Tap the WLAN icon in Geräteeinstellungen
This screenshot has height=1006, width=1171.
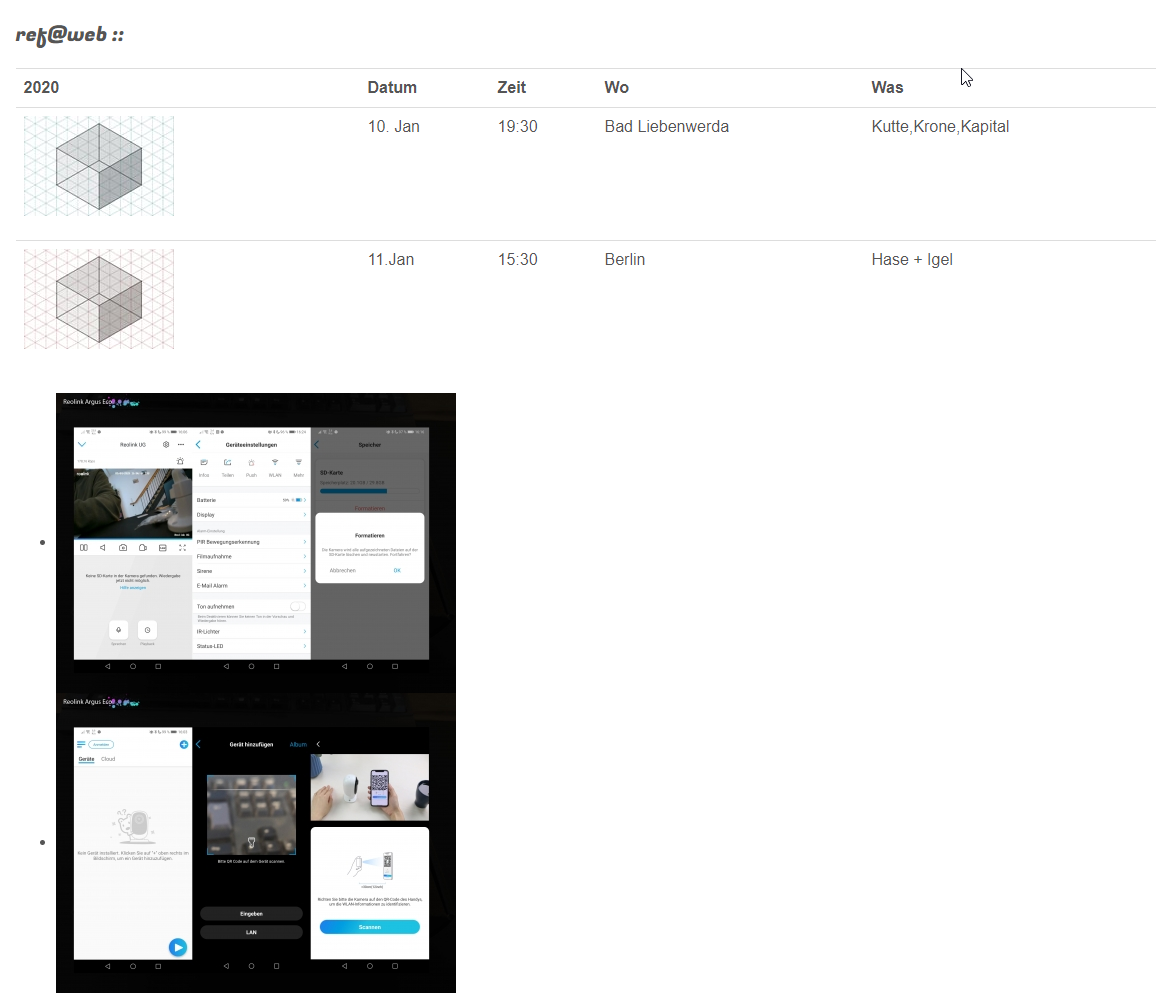tap(275, 463)
